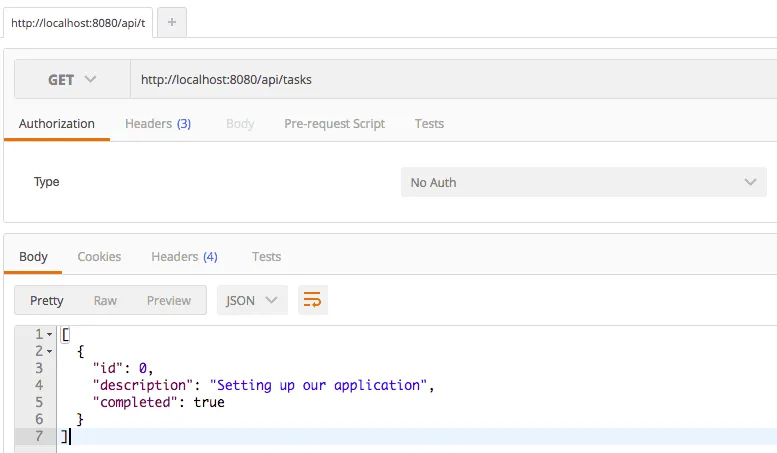Image resolution: width=777 pixels, height=453 pixels.
Task: Open the response Tests tab
Action: [266, 257]
